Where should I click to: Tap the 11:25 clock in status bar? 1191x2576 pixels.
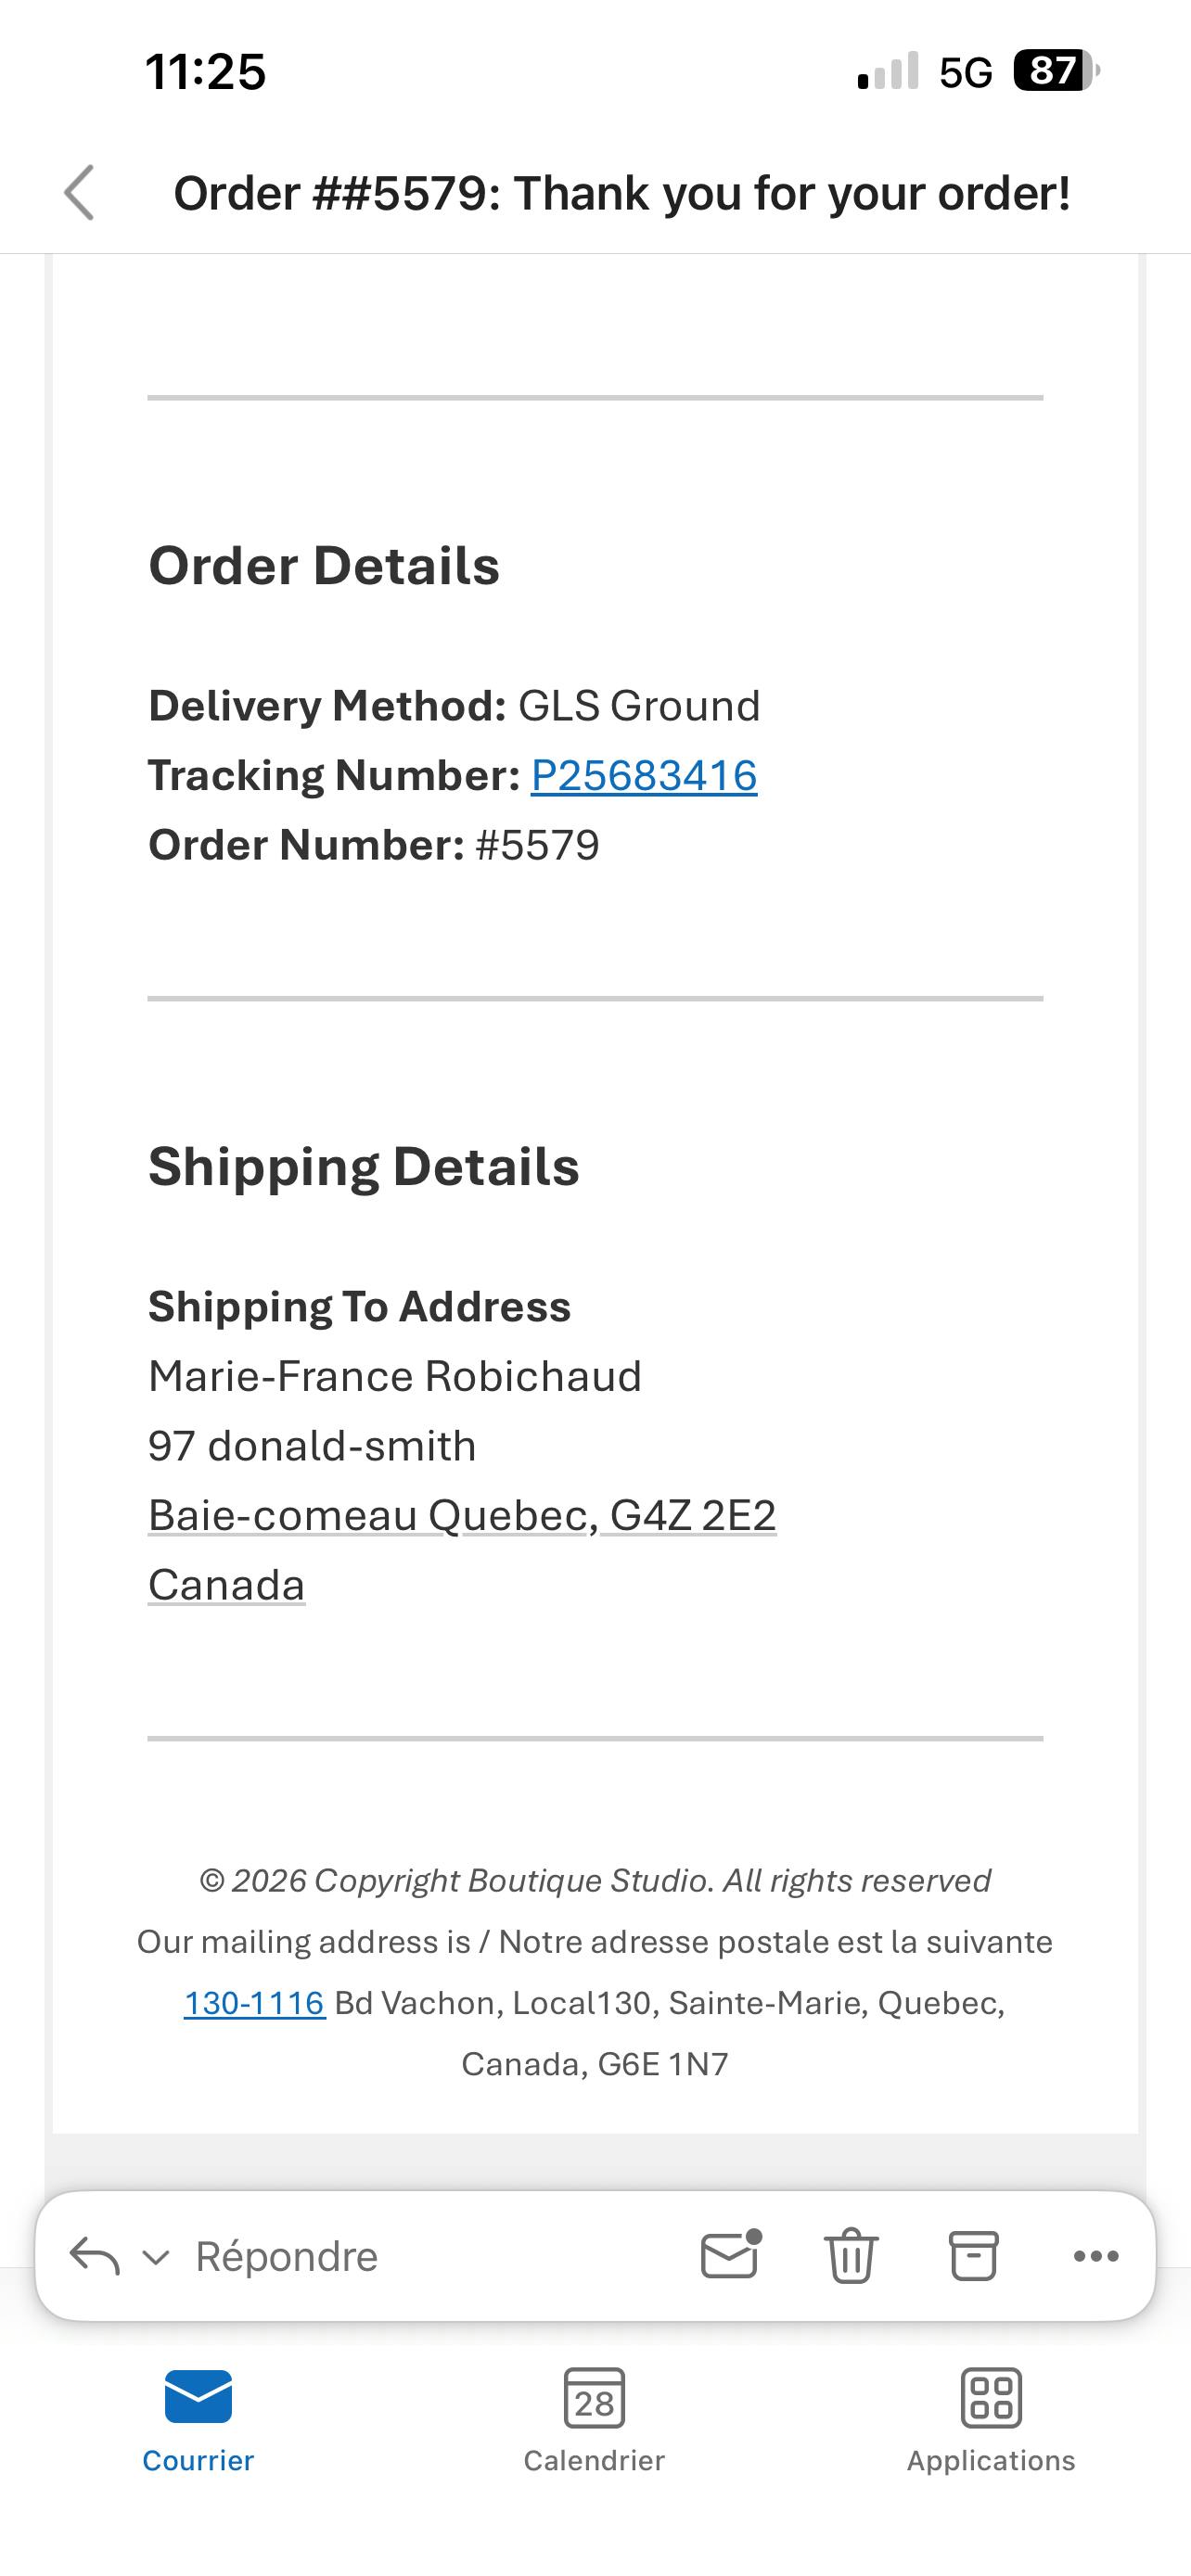click(206, 72)
